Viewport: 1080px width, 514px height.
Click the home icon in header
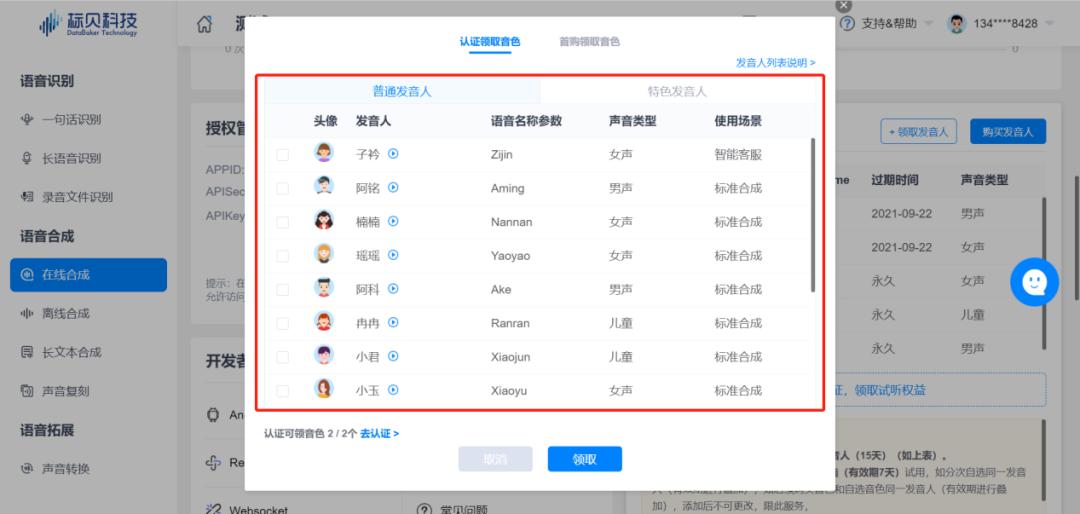[x=205, y=24]
